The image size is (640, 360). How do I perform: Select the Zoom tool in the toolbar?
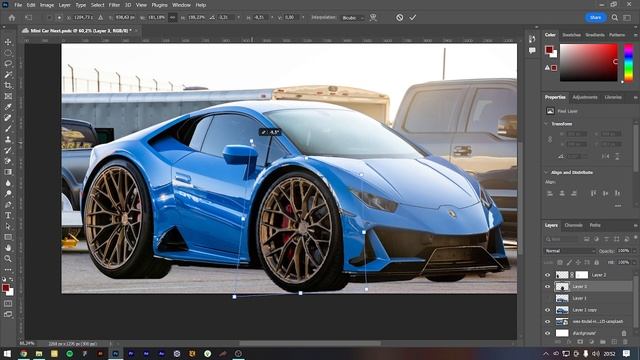pyautogui.click(x=8, y=259)
